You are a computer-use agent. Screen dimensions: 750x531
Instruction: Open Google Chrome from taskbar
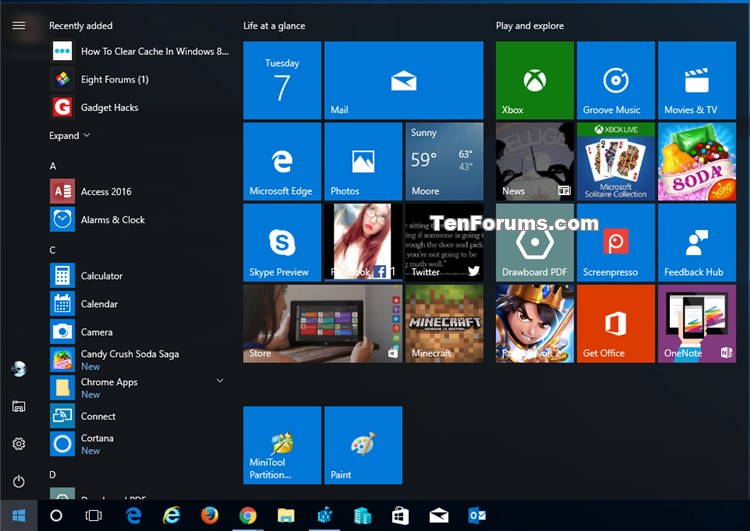(248, 515)
